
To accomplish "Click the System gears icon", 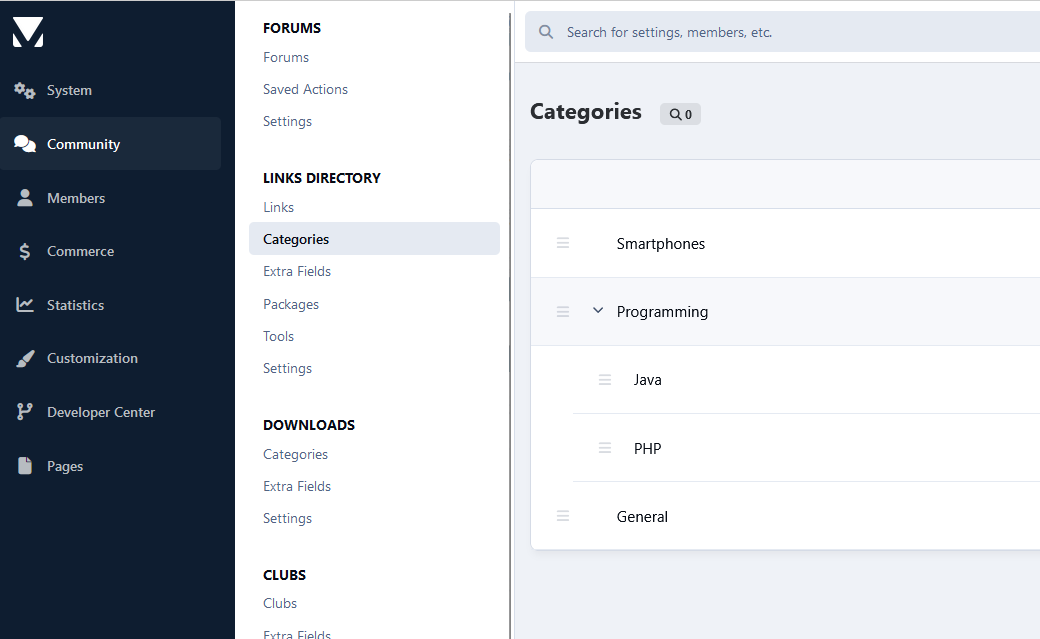I will 25,90.
